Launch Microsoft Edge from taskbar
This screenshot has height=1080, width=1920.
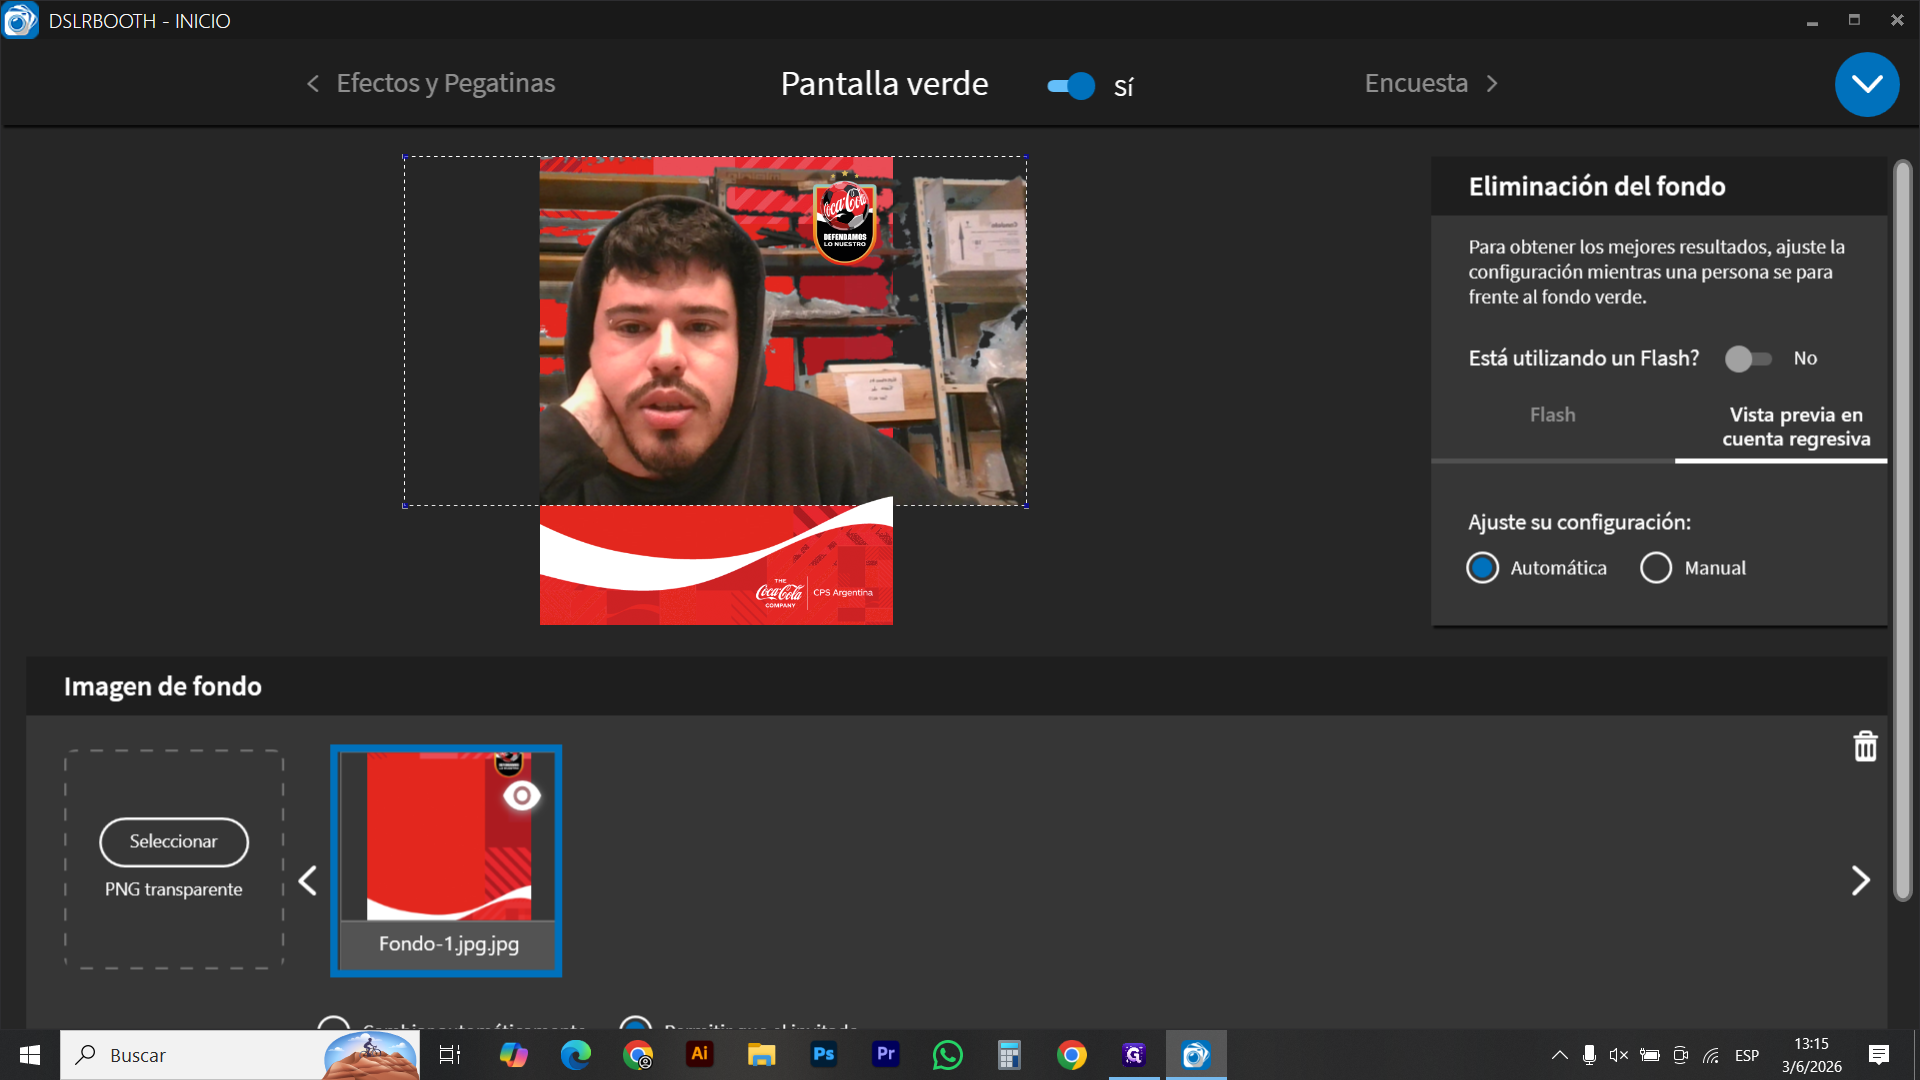click(x=576, y=1055)
